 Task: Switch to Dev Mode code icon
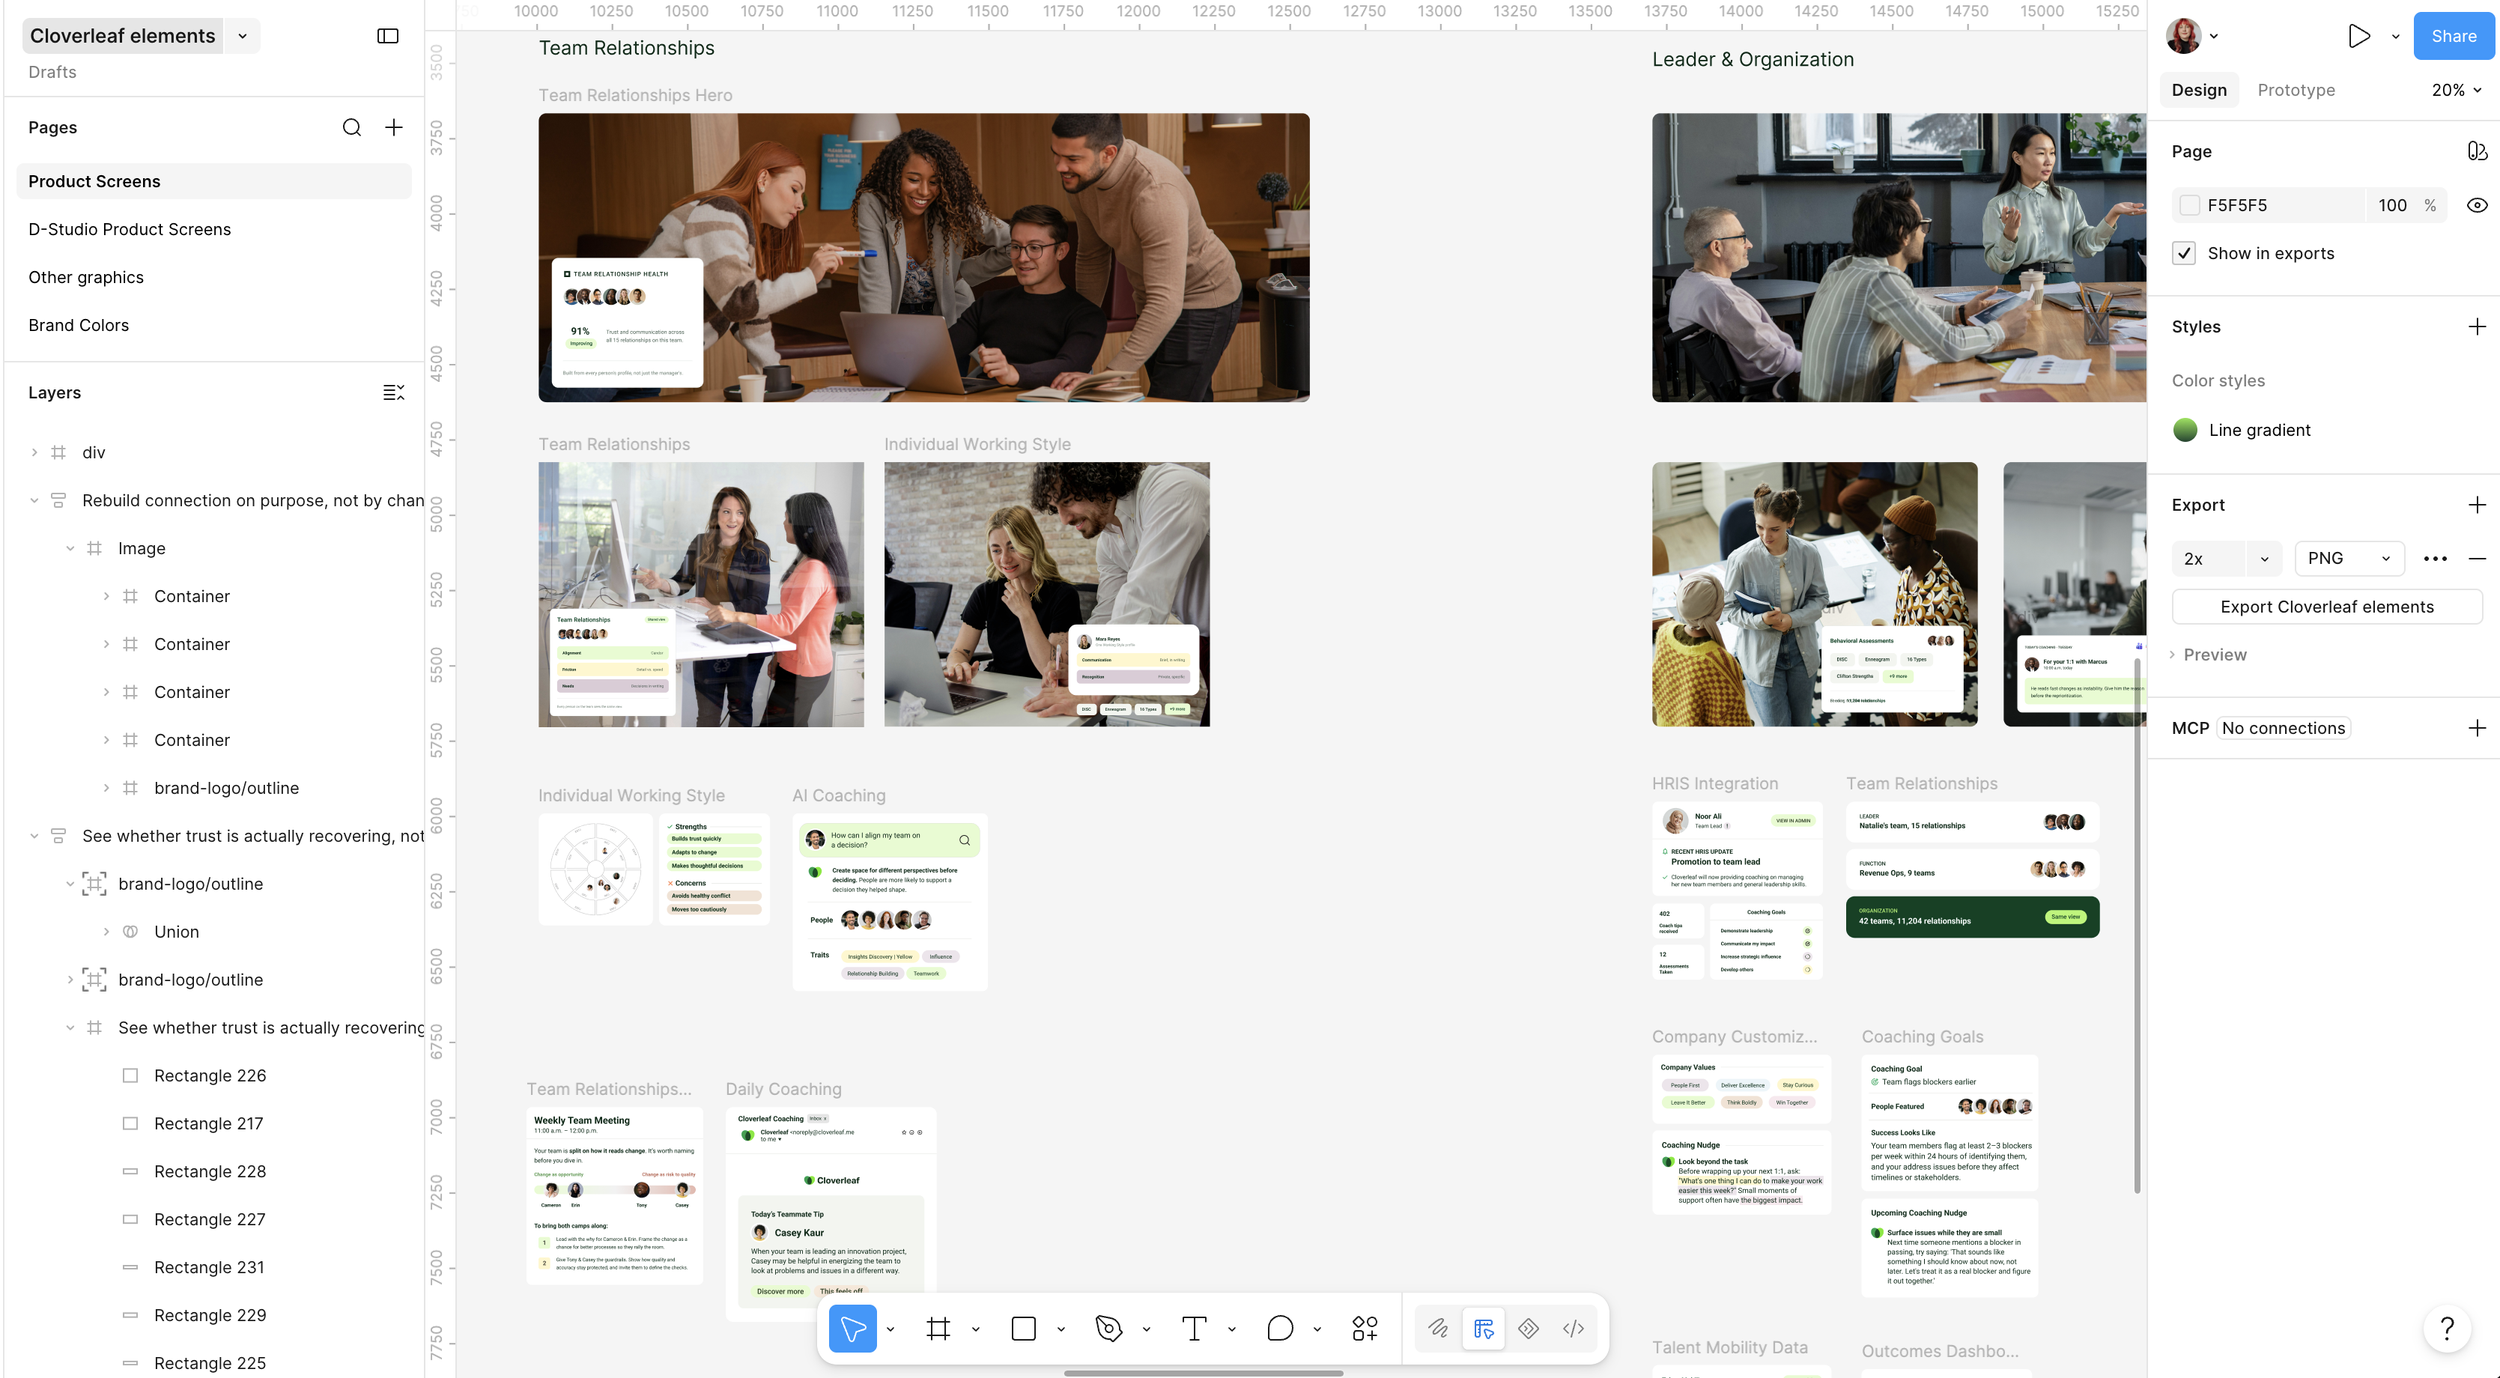point(1573,1328)
